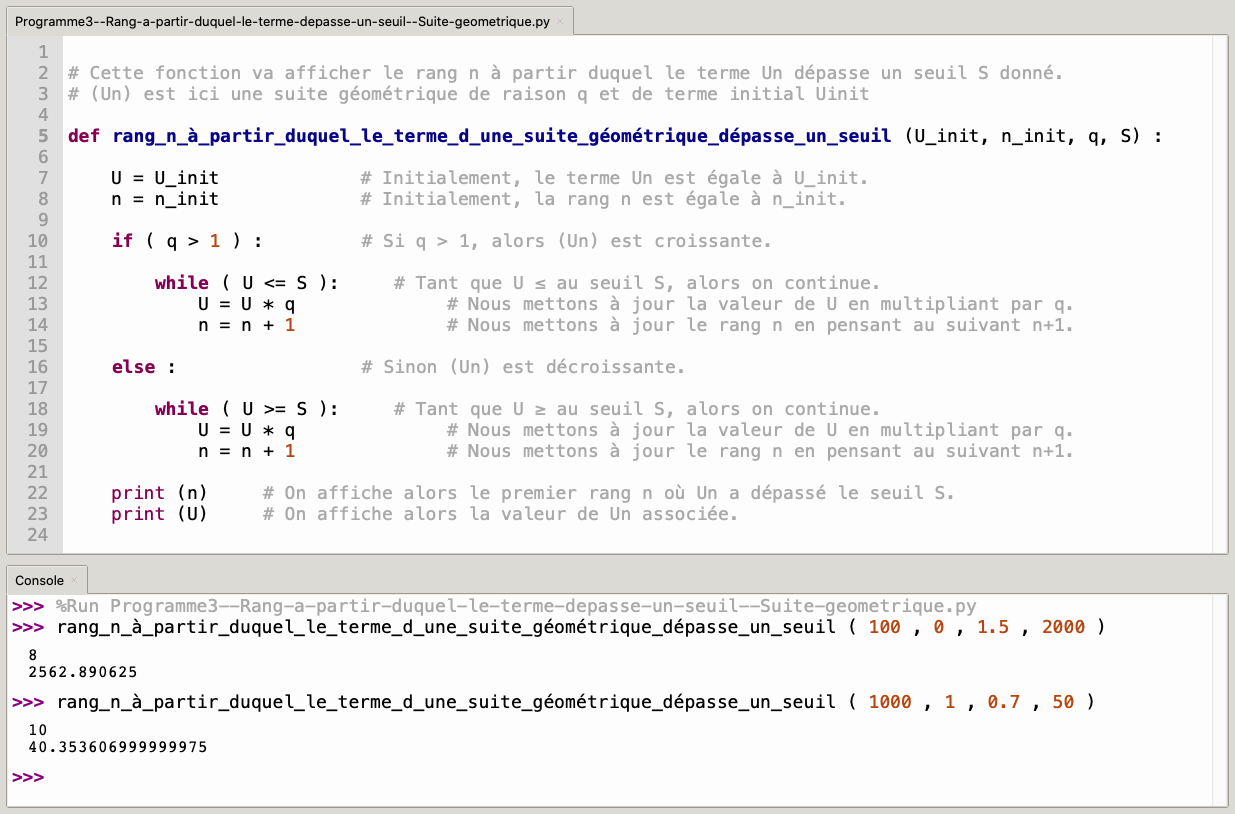Click console output 40.353606999999975
1235x814 pixels.
tap(118, 747)
